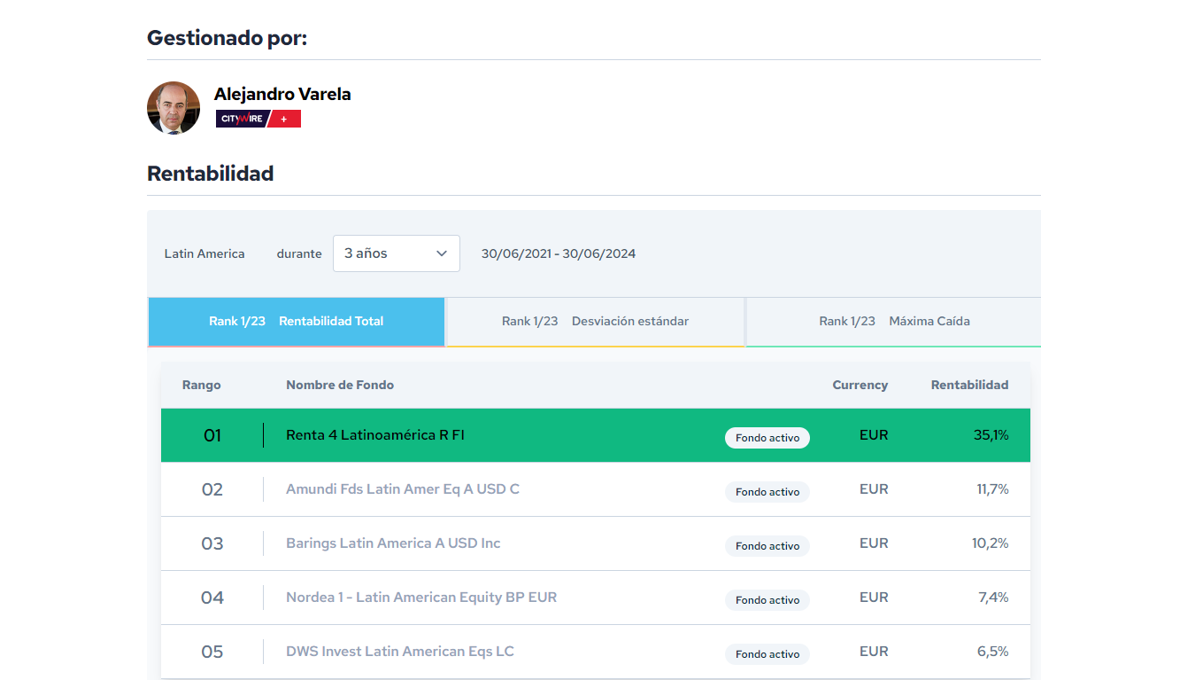Click Fondo activo badge in Amundi row
This screenshot has width=1186, height=699.
767,492
